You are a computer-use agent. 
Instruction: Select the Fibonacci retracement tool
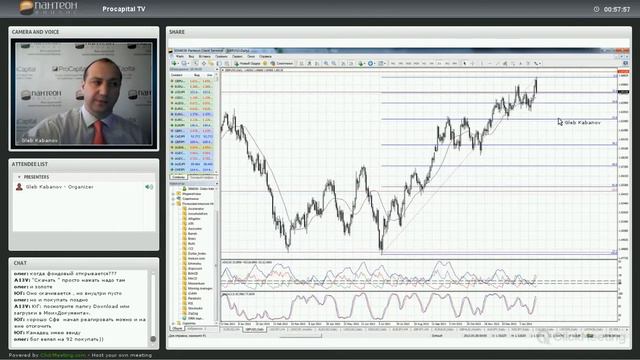(x=513, y=63)
